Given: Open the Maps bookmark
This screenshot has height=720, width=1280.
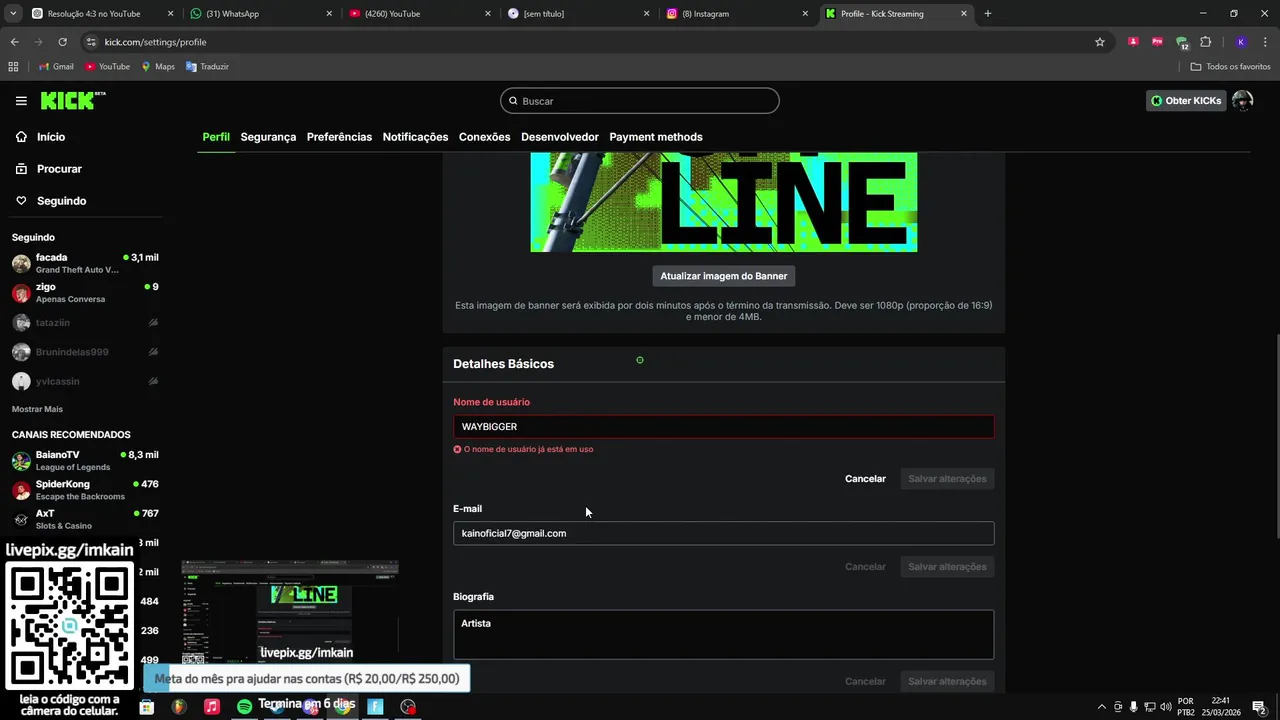Looking at the screenshot, I should 158,67.
